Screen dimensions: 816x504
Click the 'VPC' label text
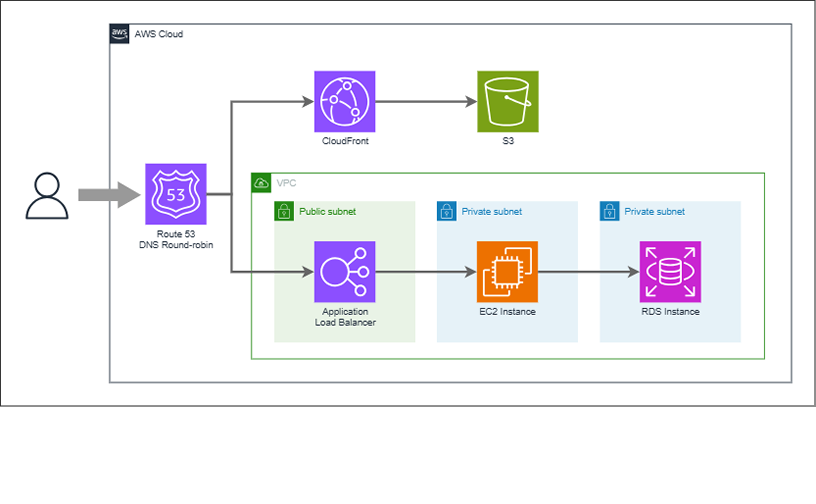pos(286,183)
